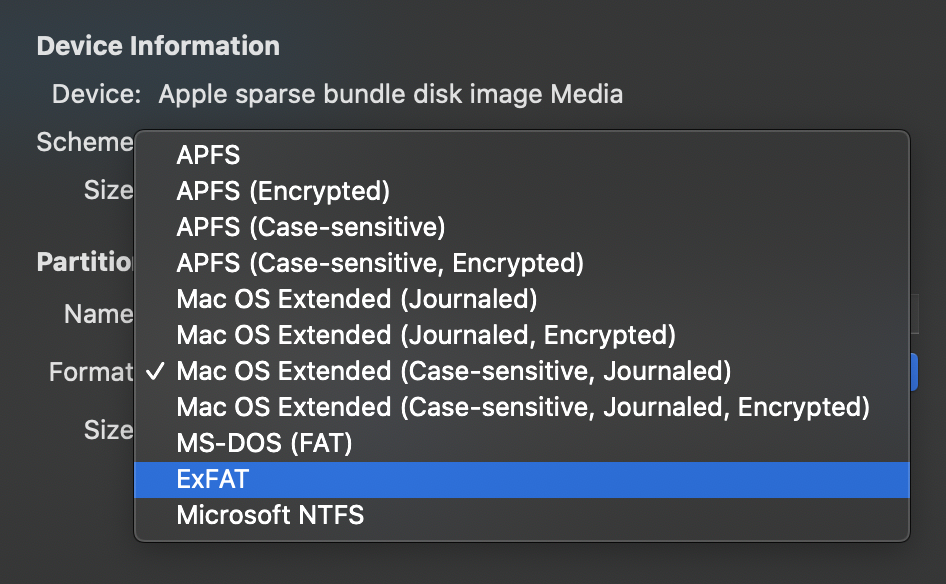Image resolution: width=946 pixels, height=584 pixels.
Task: Choose APFS from the format list
Action: coord(208,155)
